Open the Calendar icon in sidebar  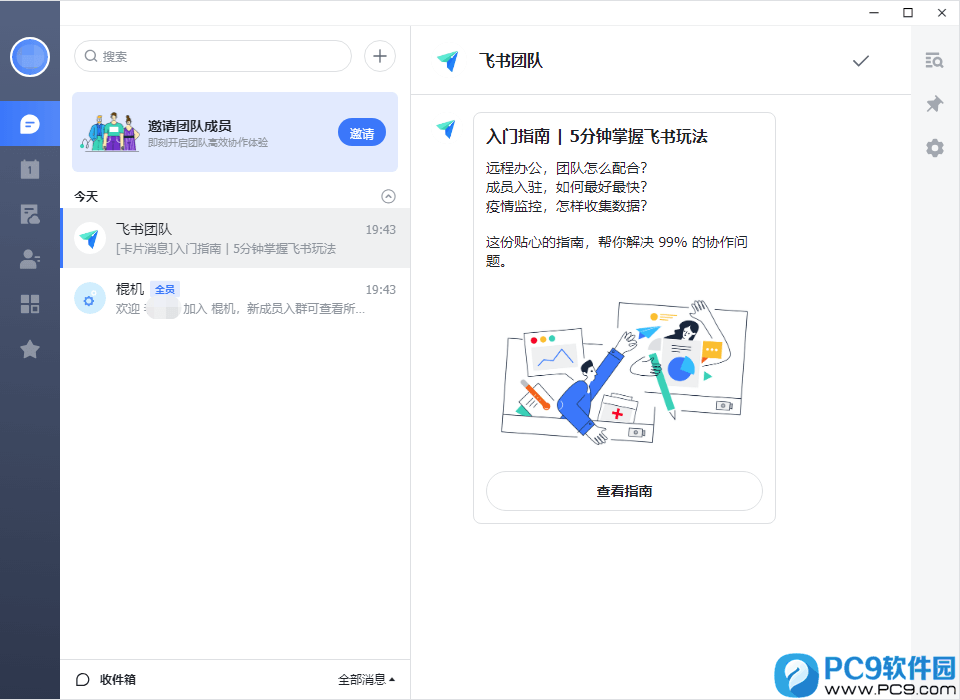pos(30,169)
